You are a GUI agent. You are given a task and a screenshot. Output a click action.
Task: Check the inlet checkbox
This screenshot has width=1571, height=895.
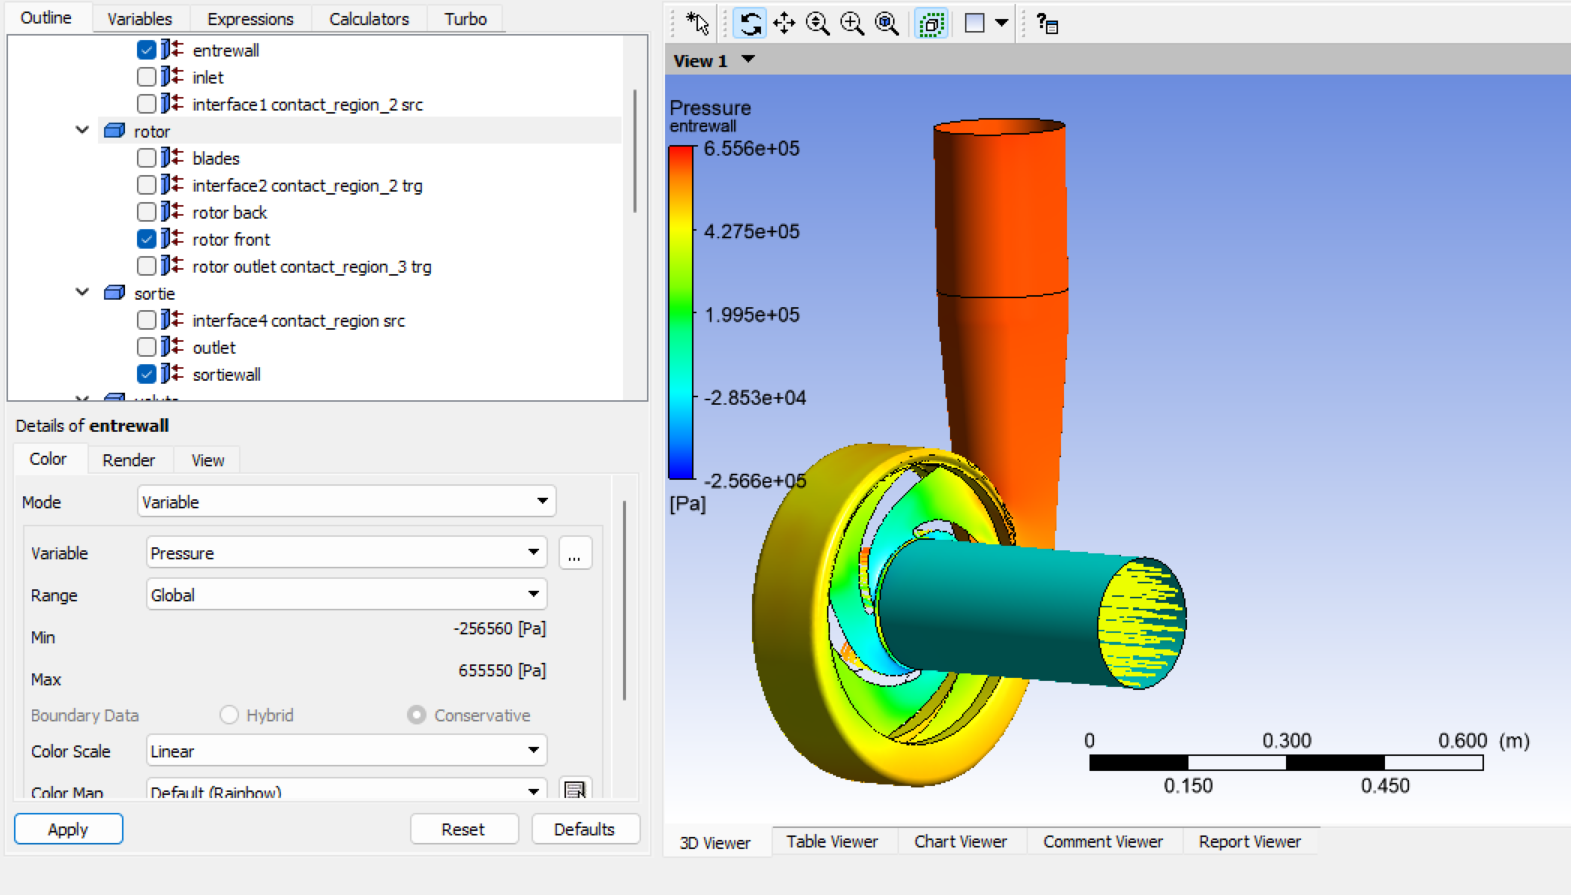pos(146,76)
